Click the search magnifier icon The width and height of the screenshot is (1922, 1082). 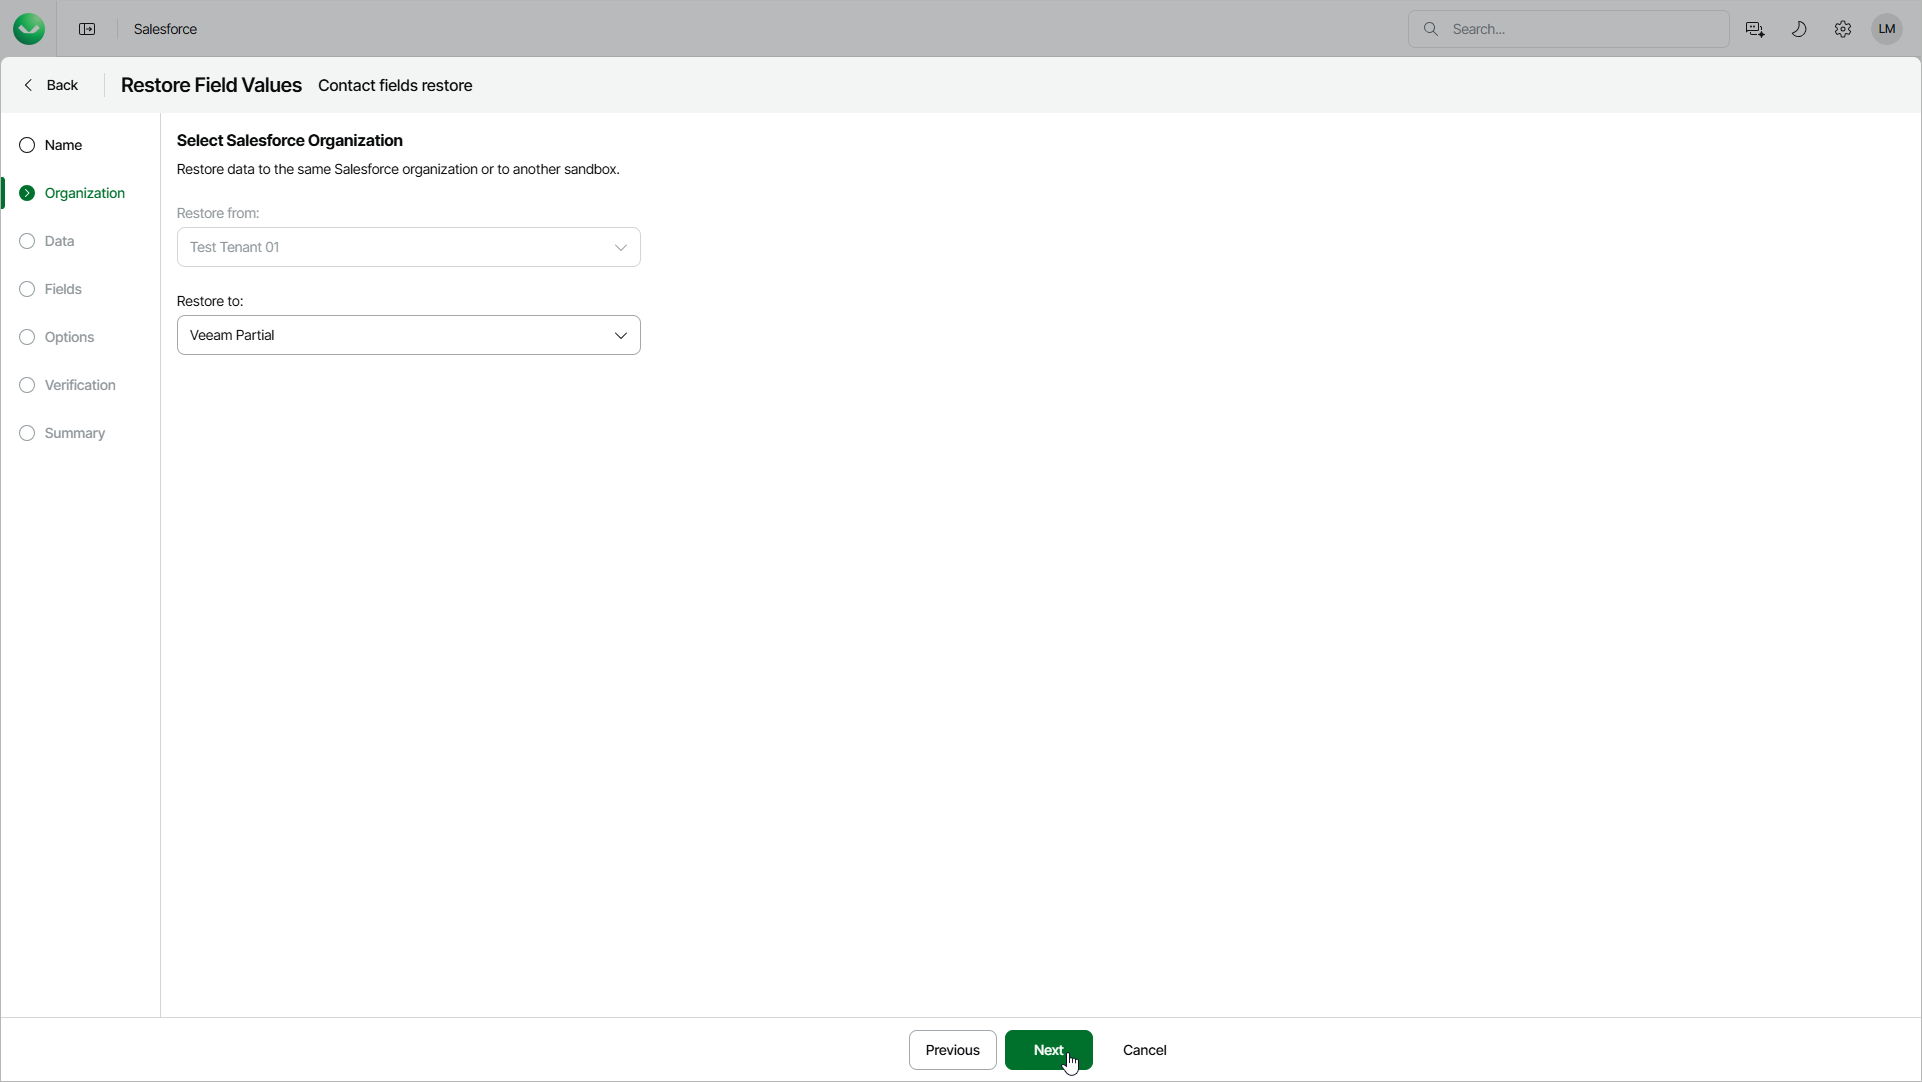(1430, 29)
